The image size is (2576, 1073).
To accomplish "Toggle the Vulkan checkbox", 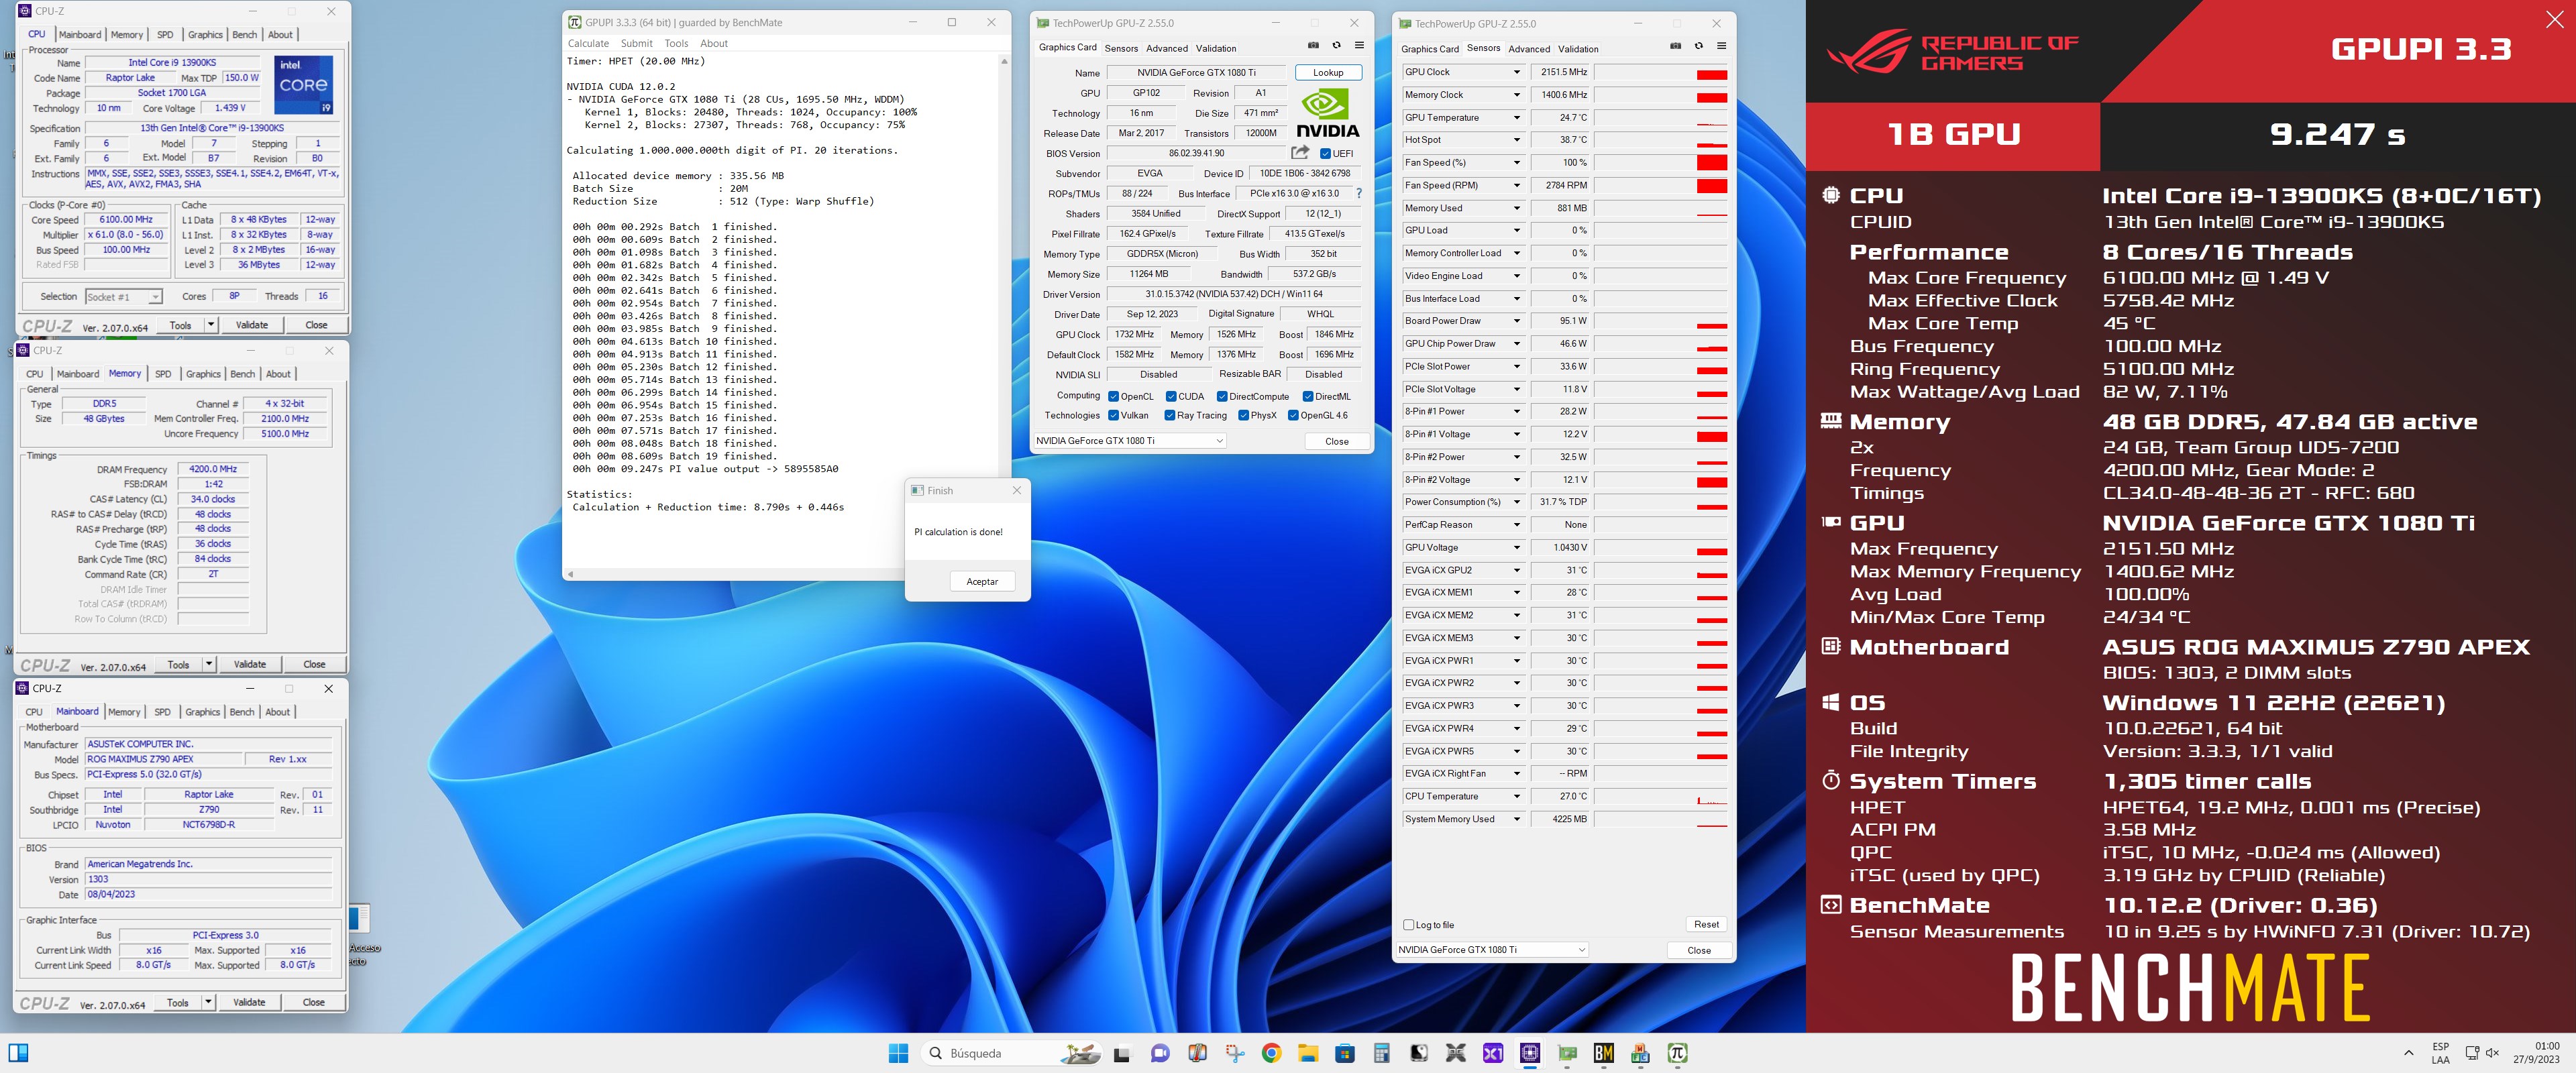I will click(x=1113, y=415).
